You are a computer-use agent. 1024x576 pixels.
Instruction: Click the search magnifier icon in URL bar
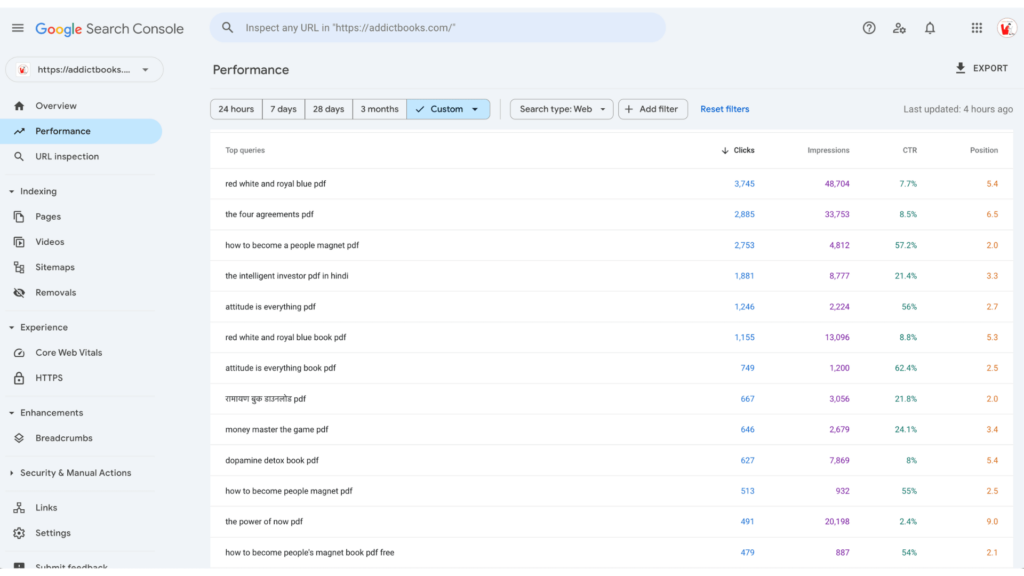tap(227, 27)
